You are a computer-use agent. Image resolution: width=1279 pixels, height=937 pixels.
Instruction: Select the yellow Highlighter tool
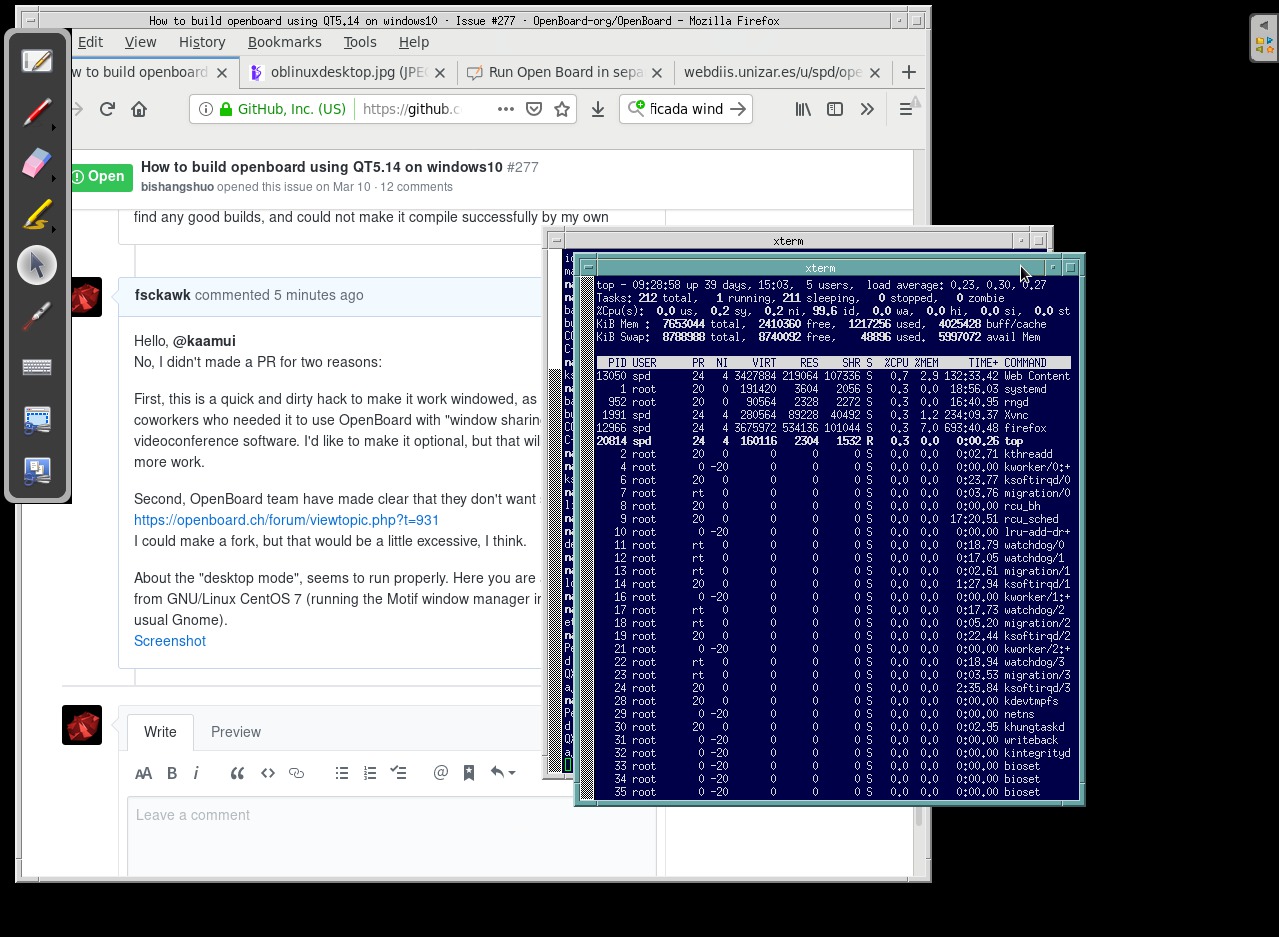(x=37, y=214)
